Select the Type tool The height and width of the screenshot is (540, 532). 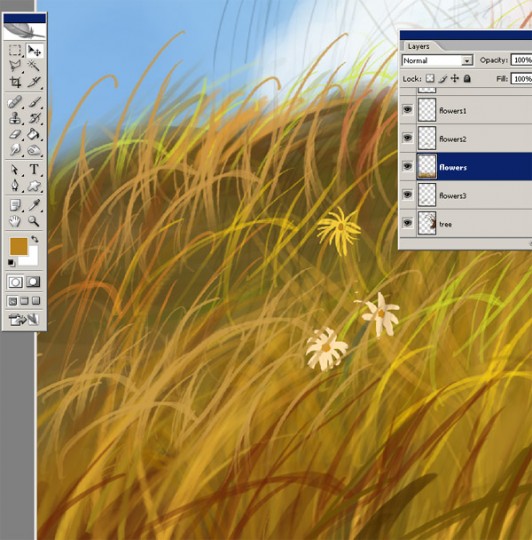point(34,169)
